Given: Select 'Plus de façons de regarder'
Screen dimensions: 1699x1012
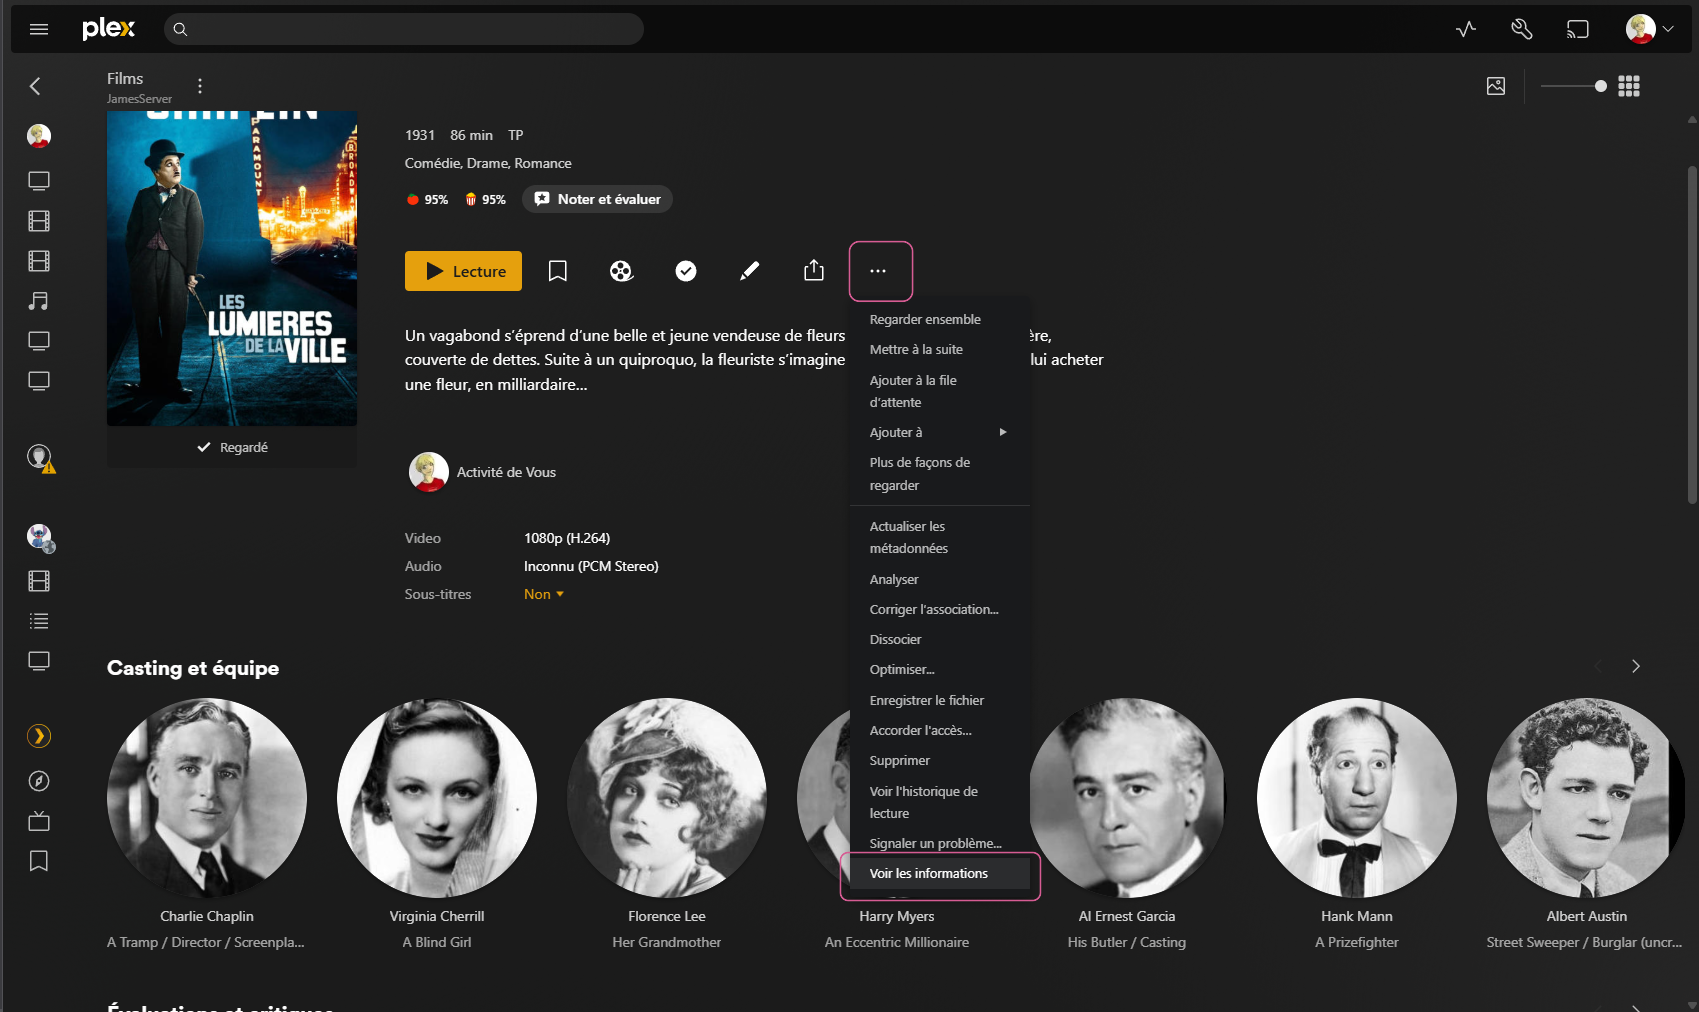Looking at the screenshot, I should tap(940, 474).
